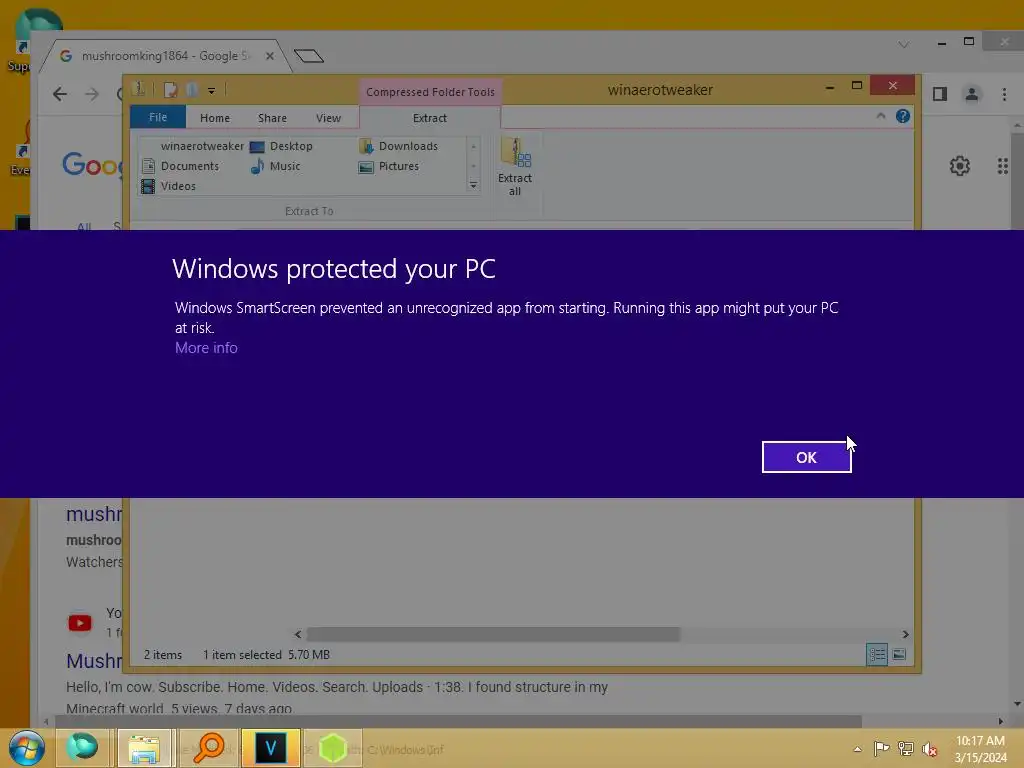Click left arrow of Explorer horizontal scrollbar
Viewport: 1024px width, 768px height.
pos(298,634)
